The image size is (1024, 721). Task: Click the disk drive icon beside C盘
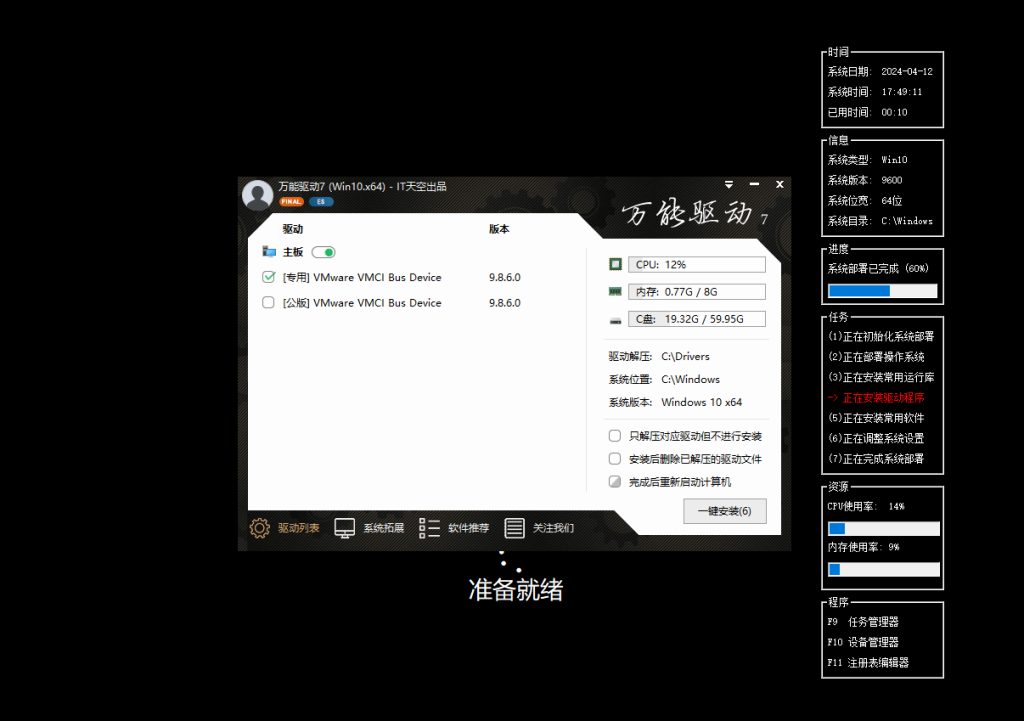click(x=615, y=320)
